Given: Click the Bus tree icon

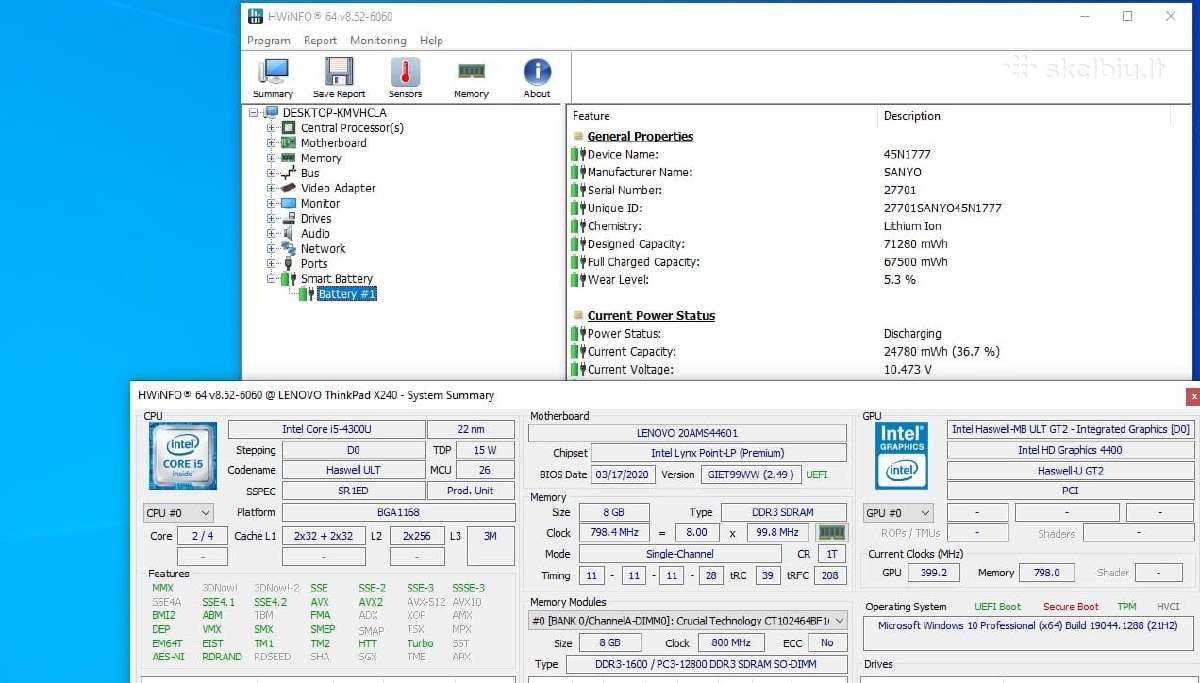Looking at the screenshot, I should coord(289,173).
